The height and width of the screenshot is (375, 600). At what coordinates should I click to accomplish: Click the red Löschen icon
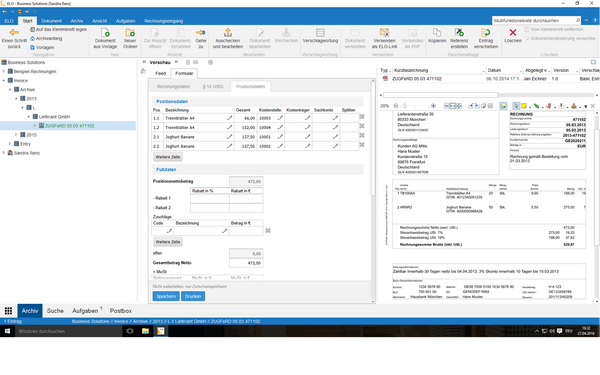tap(513, 32)
